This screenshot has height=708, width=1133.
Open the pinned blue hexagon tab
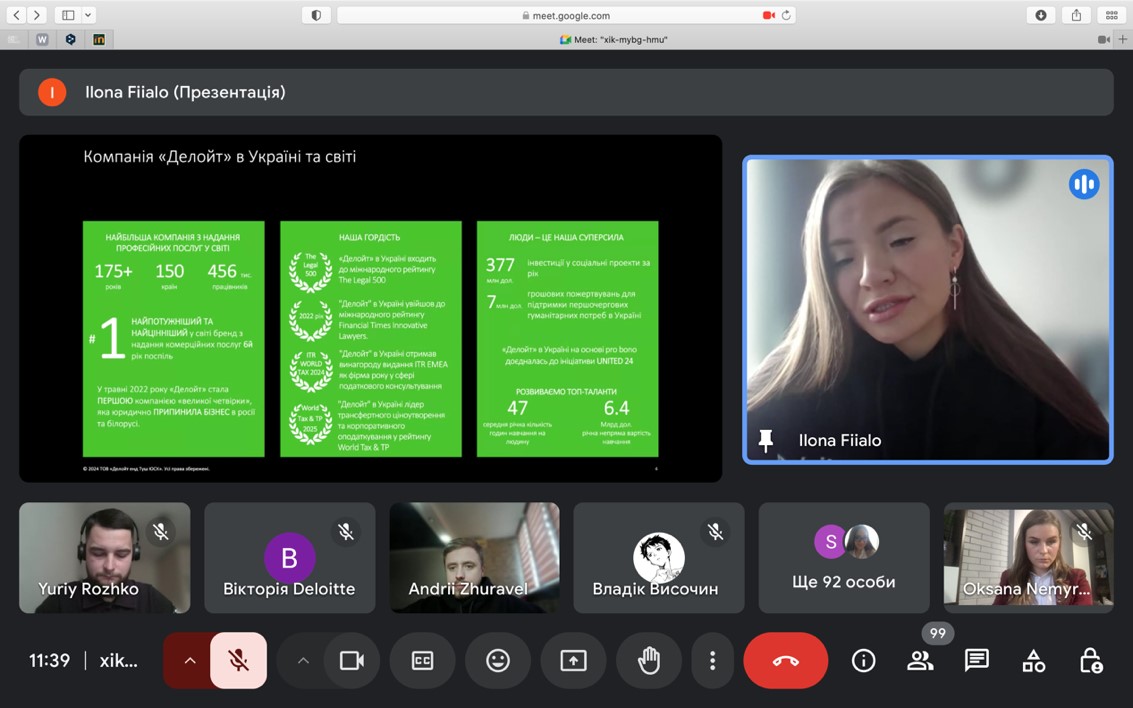[71, 40]
